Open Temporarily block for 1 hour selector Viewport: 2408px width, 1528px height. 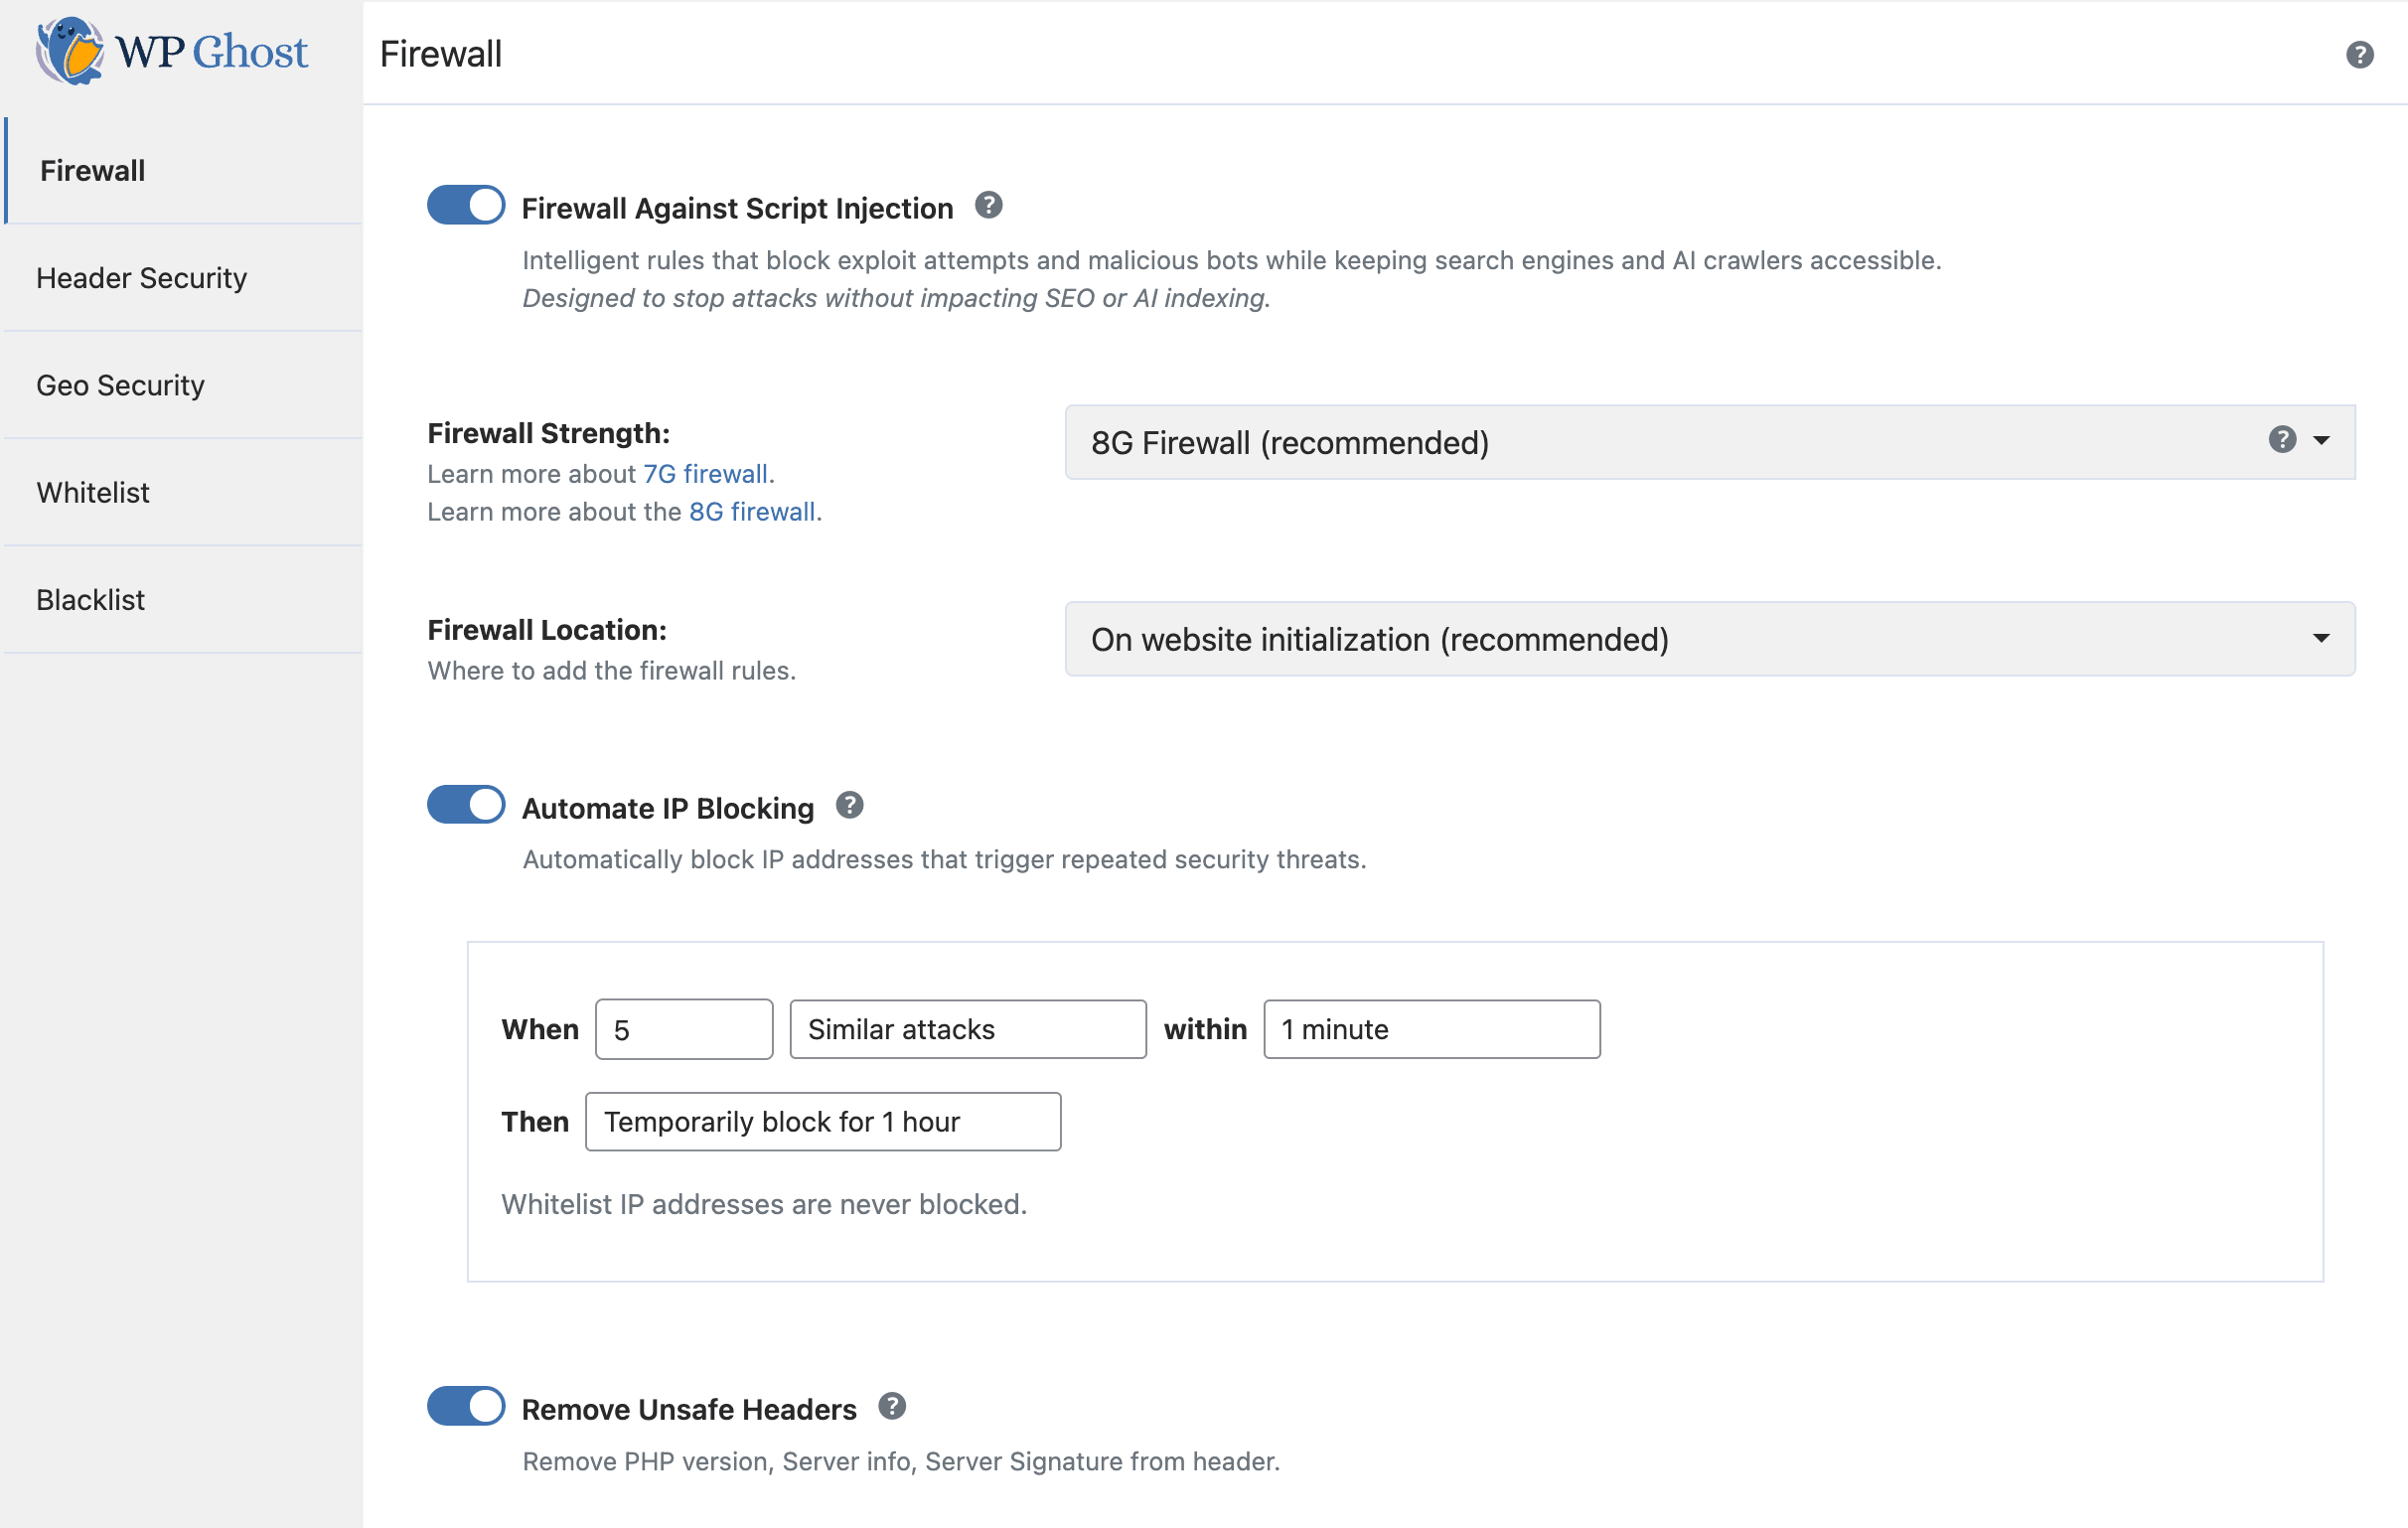(x=822, y=1122)
